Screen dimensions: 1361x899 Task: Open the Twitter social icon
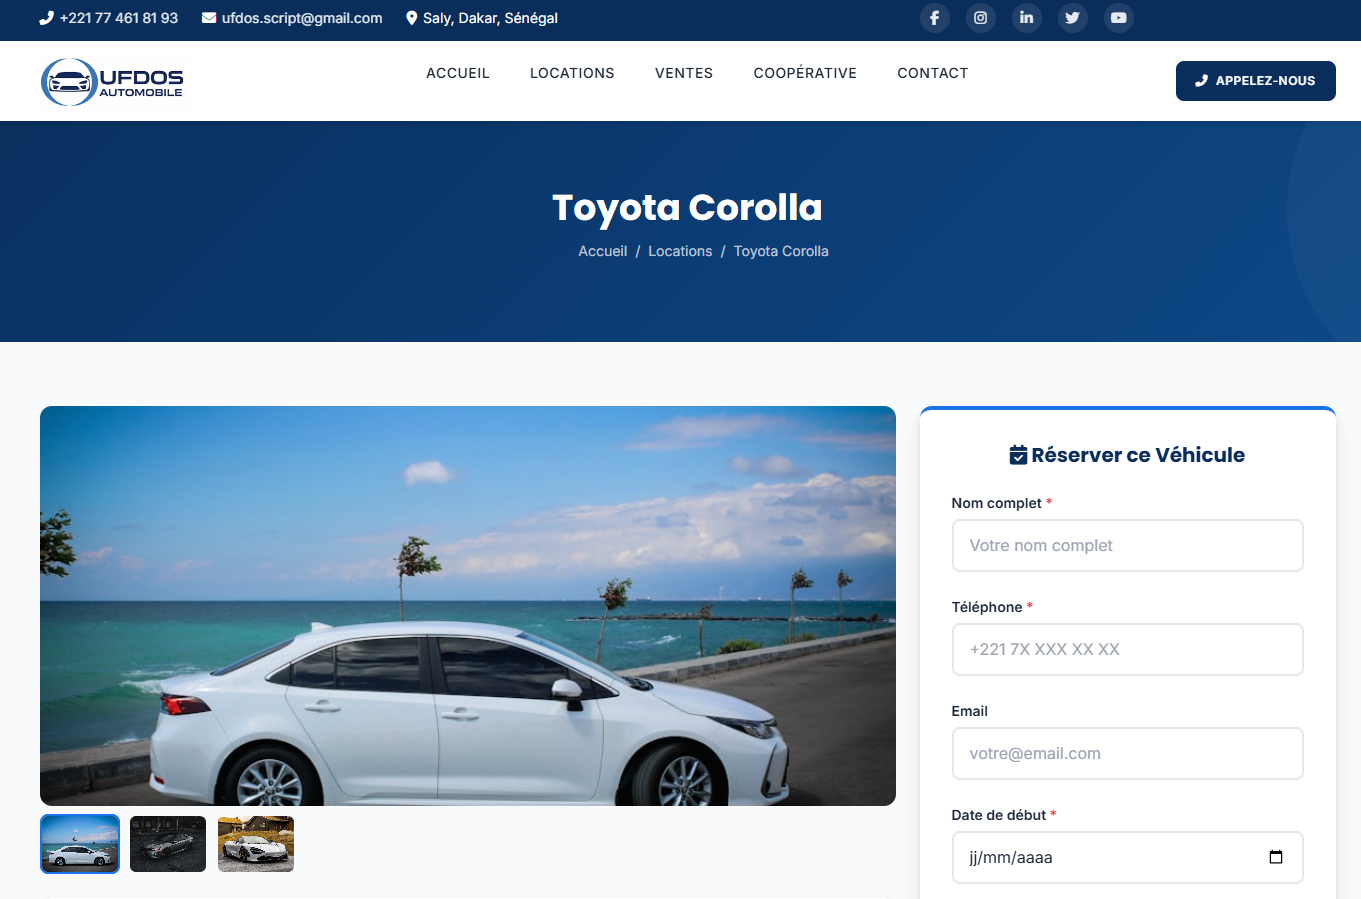1072,18
